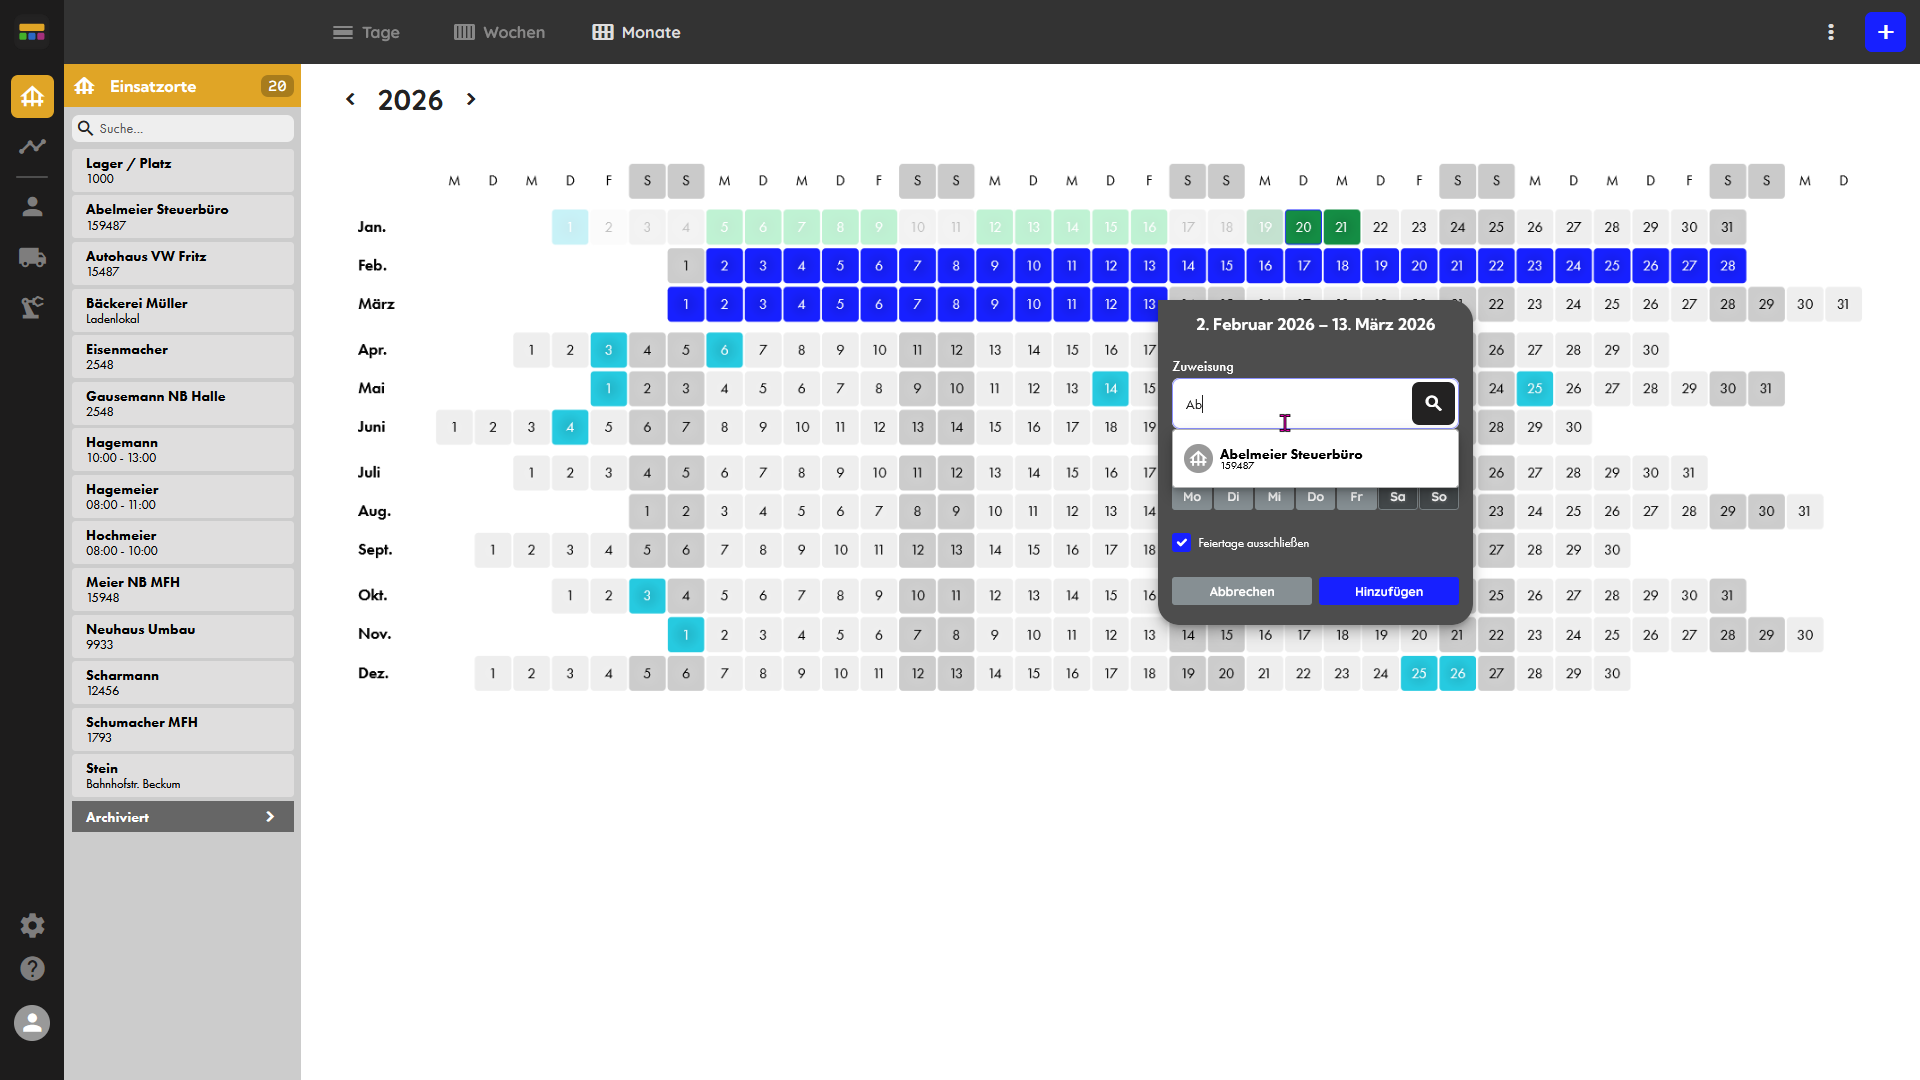This screenshot has width=1920, height=1080.
Task: Switch to the Tage view tab
Action: pos(366,32)
